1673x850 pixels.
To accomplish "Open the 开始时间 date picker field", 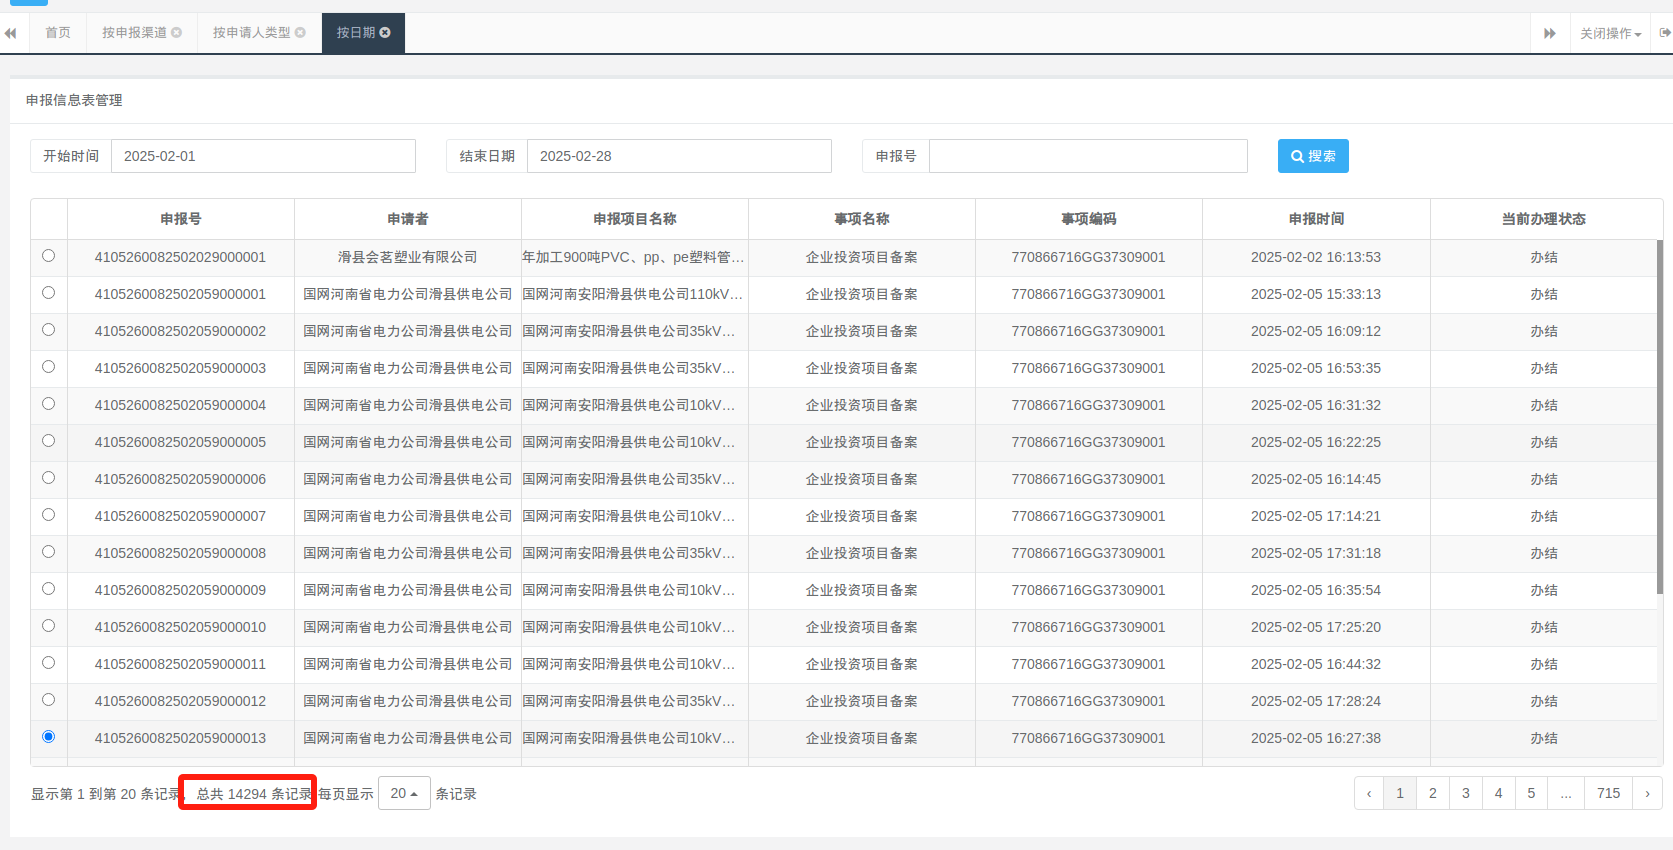I will tap(262, 156).
